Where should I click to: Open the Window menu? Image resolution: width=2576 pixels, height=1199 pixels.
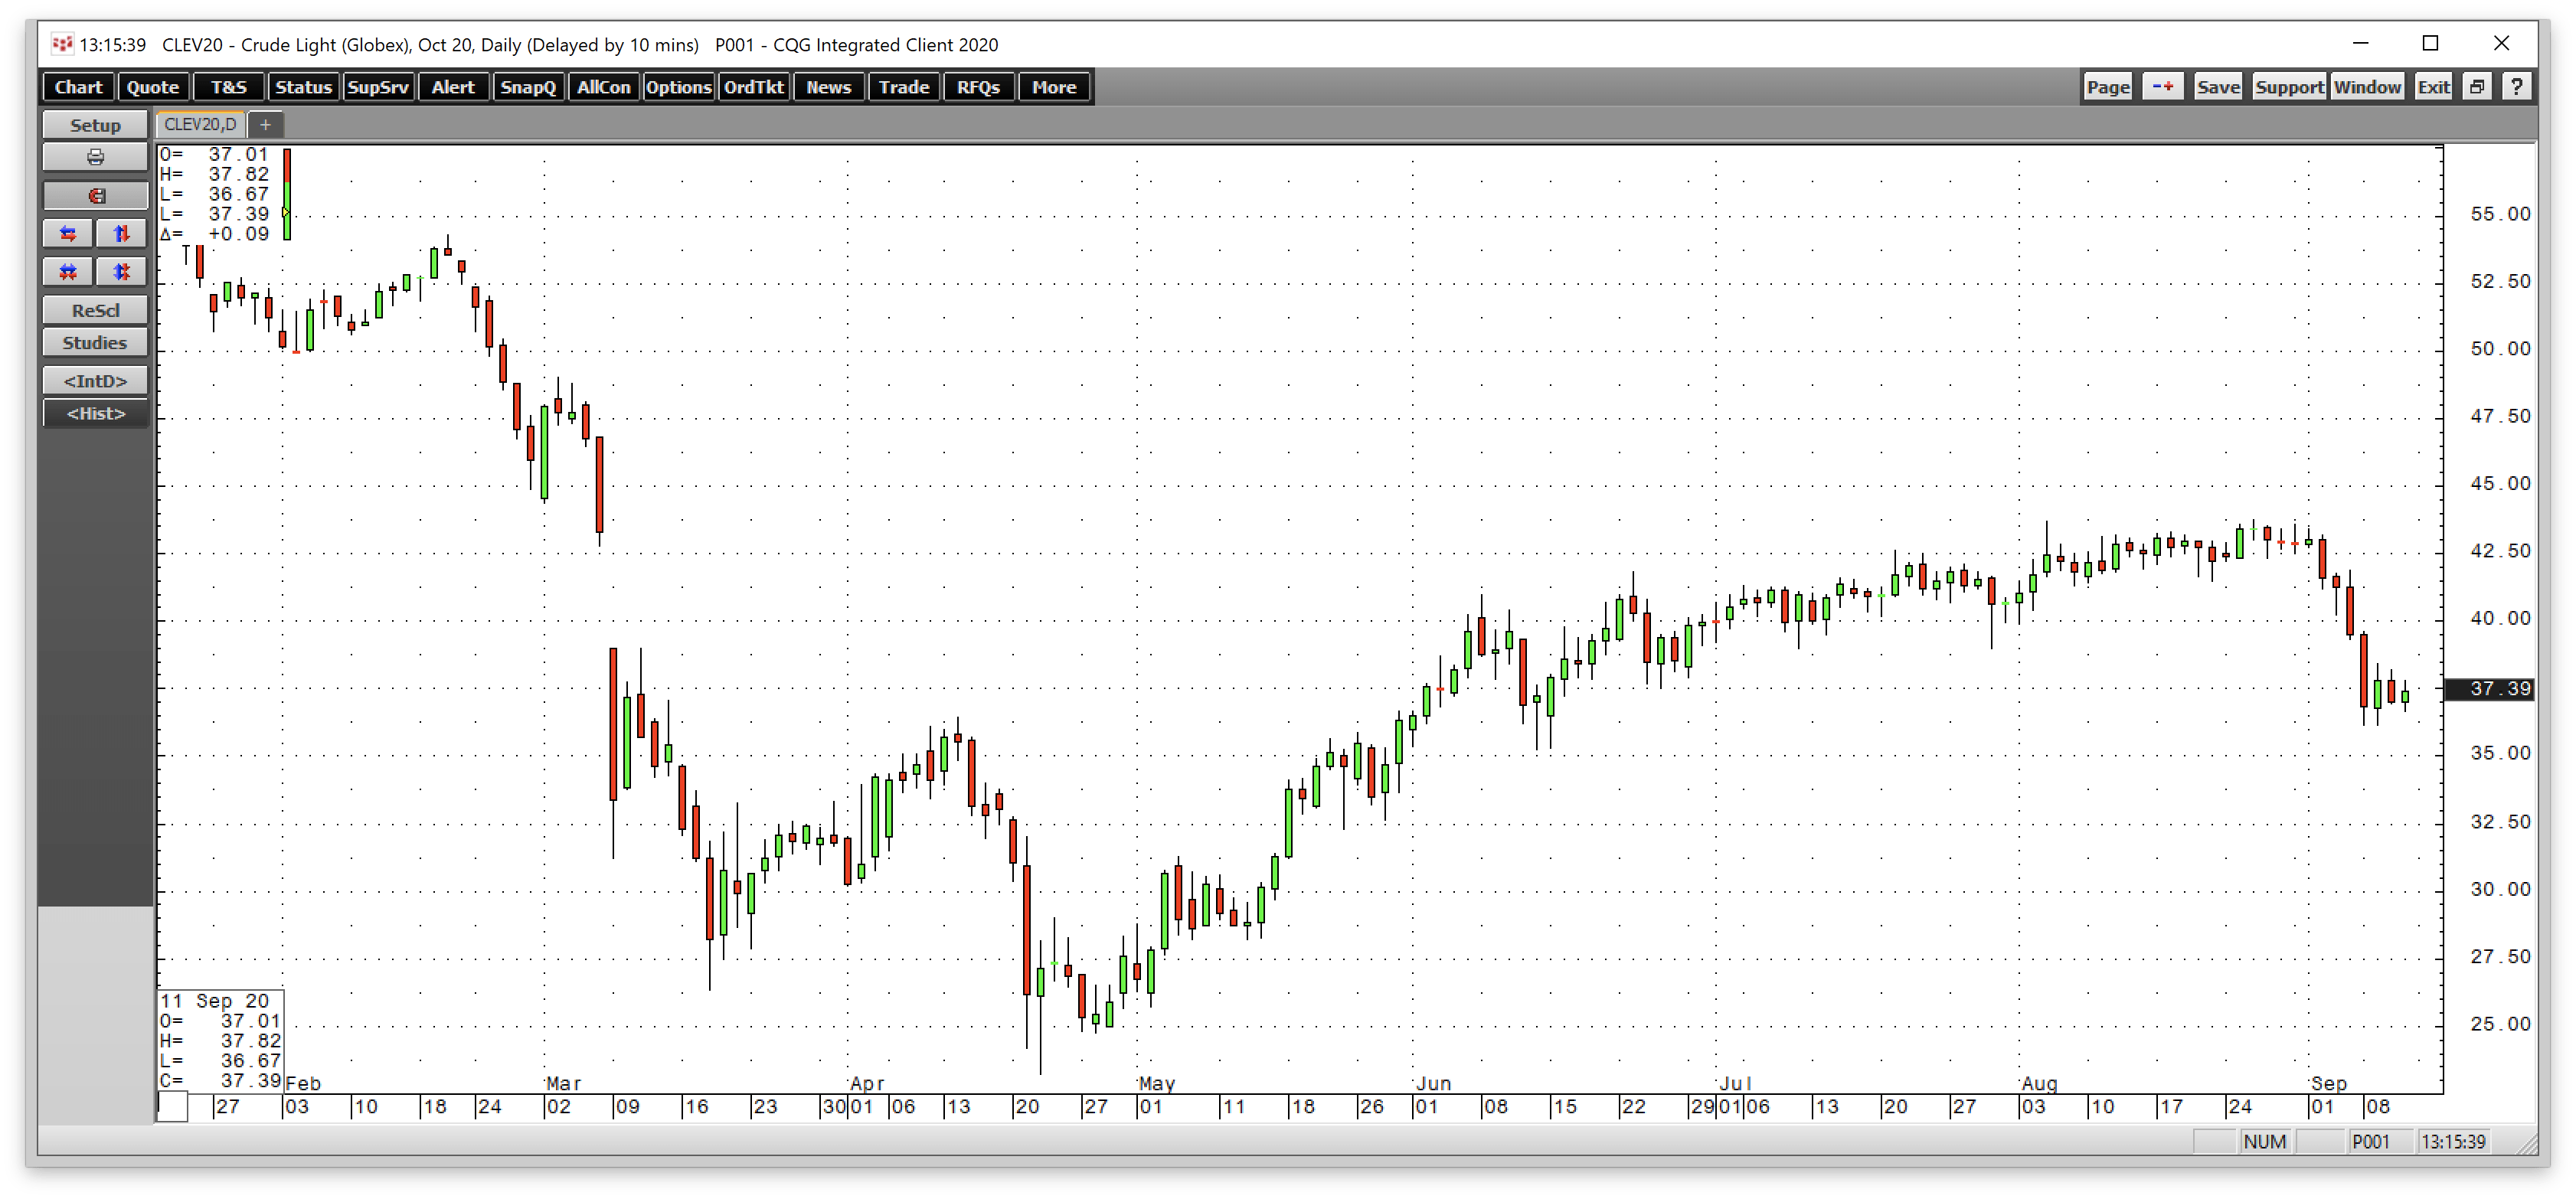pyautogui.click(x=2367, y=87)
